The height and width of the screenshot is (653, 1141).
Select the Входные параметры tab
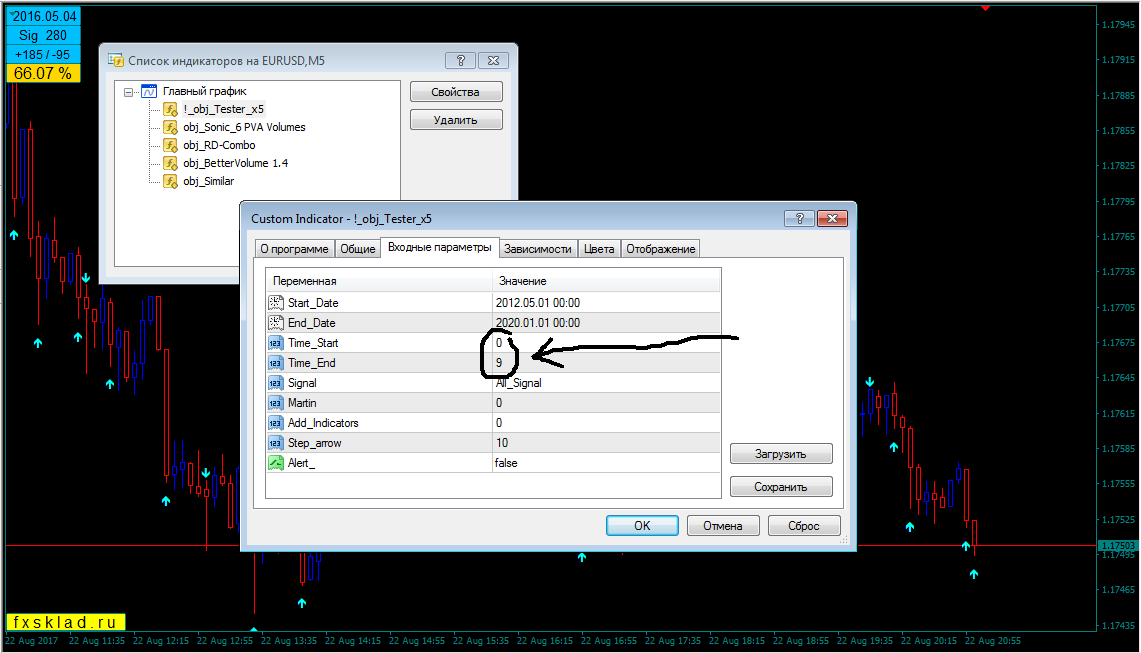(x=440, y=248)
